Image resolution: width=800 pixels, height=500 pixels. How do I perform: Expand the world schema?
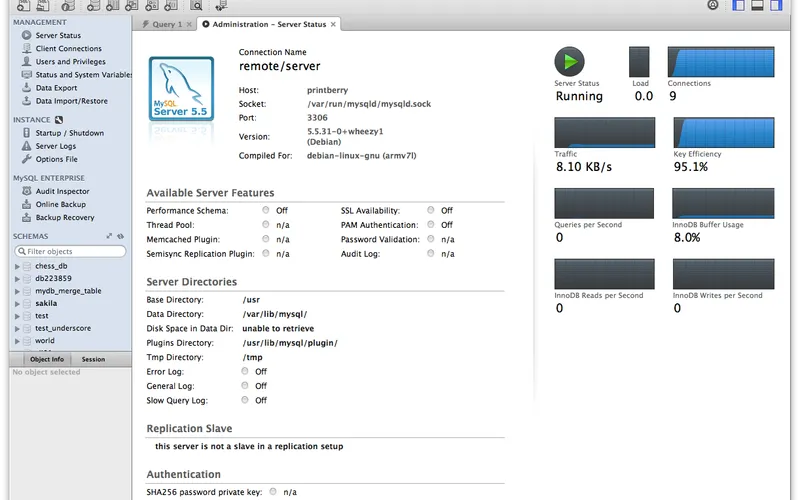point(17,340)
